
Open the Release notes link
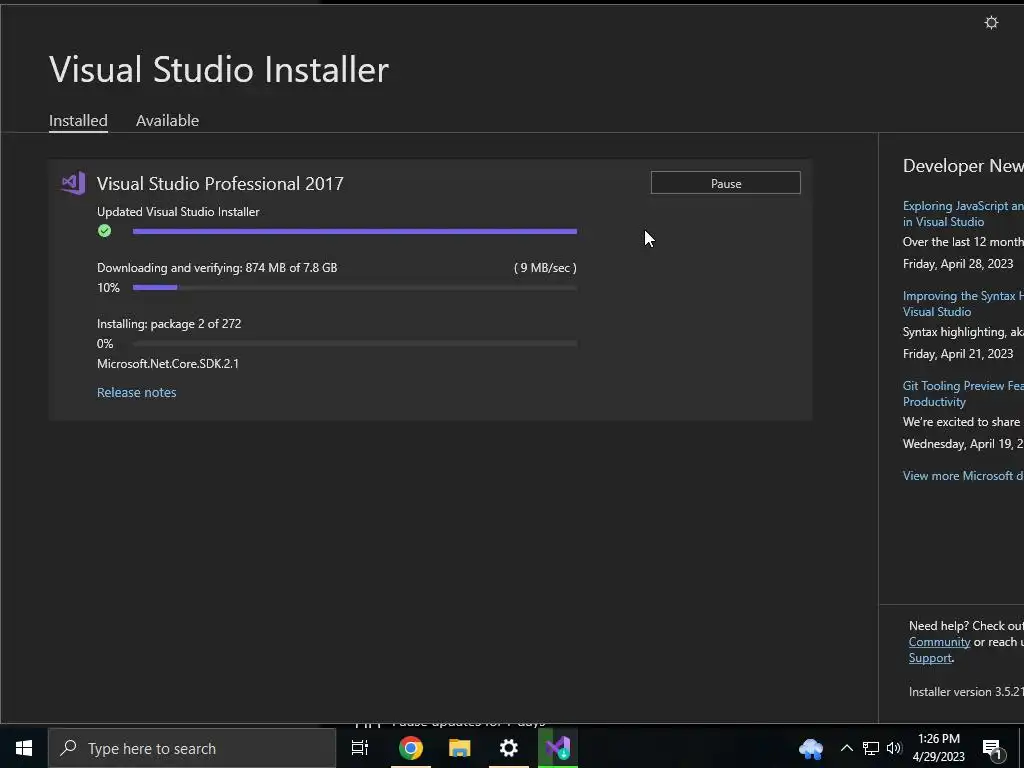tap(136, 392)
